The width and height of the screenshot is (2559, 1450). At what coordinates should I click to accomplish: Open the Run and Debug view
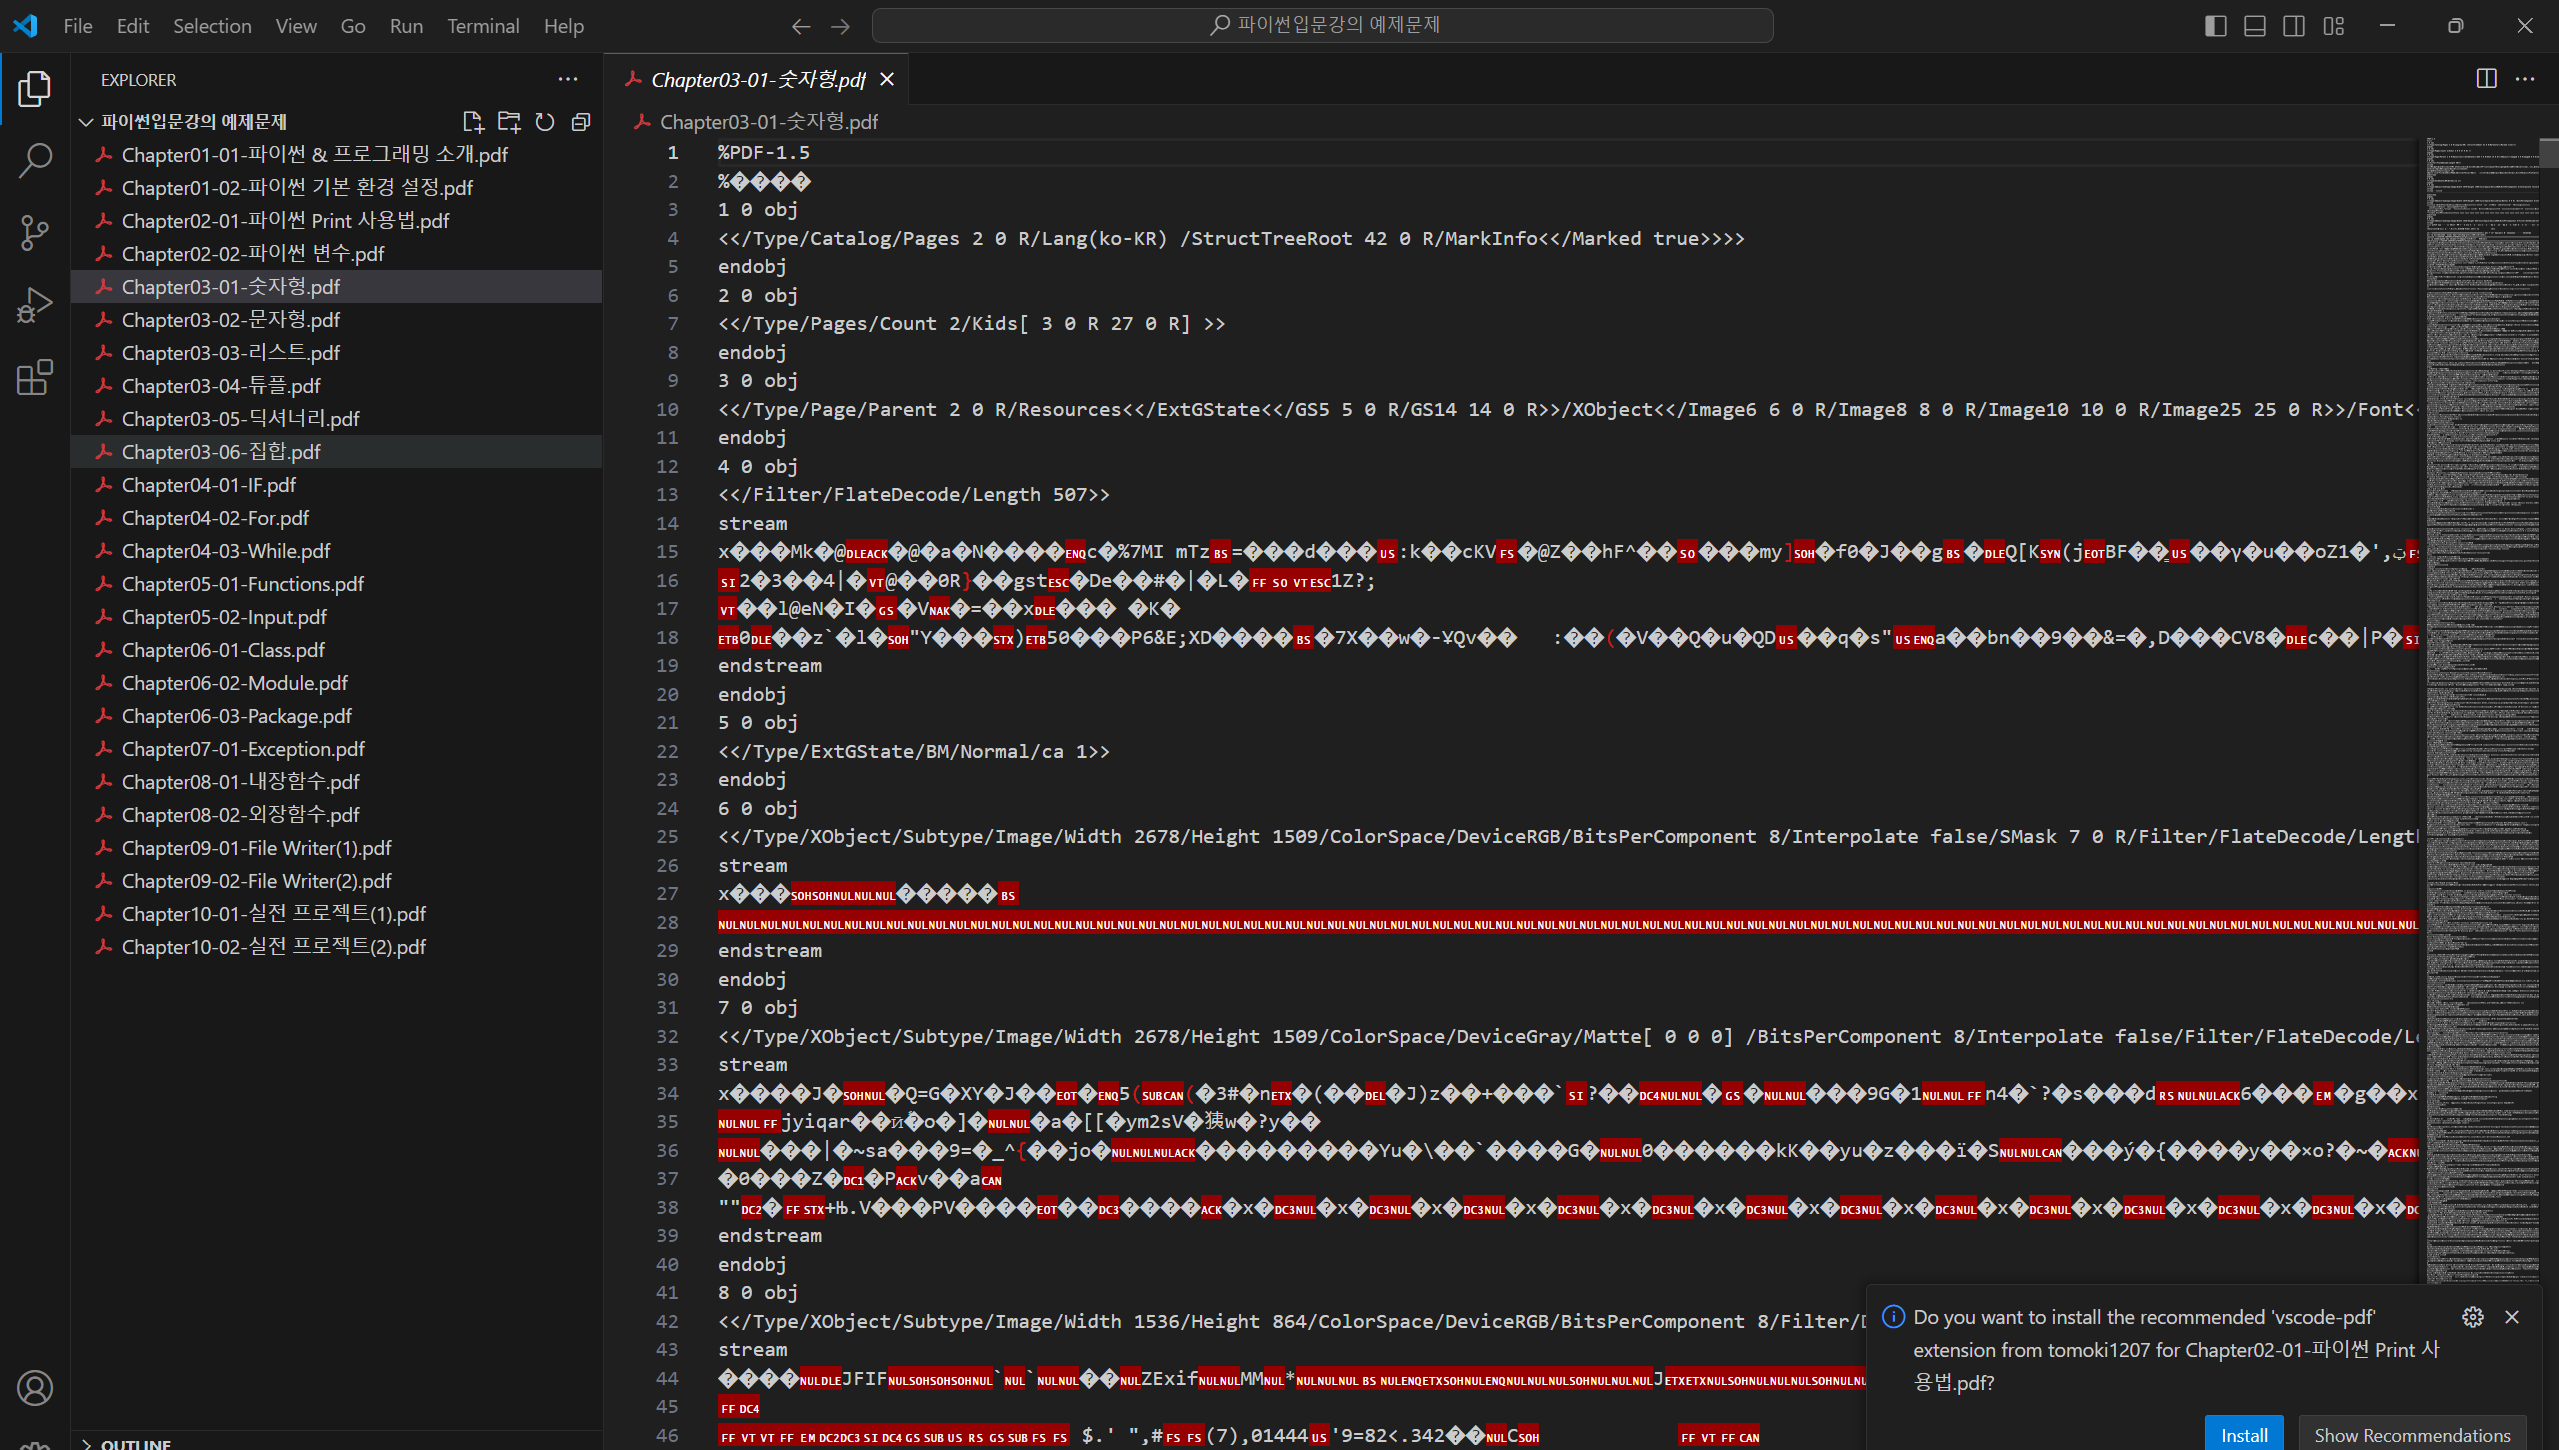(35, 305)
